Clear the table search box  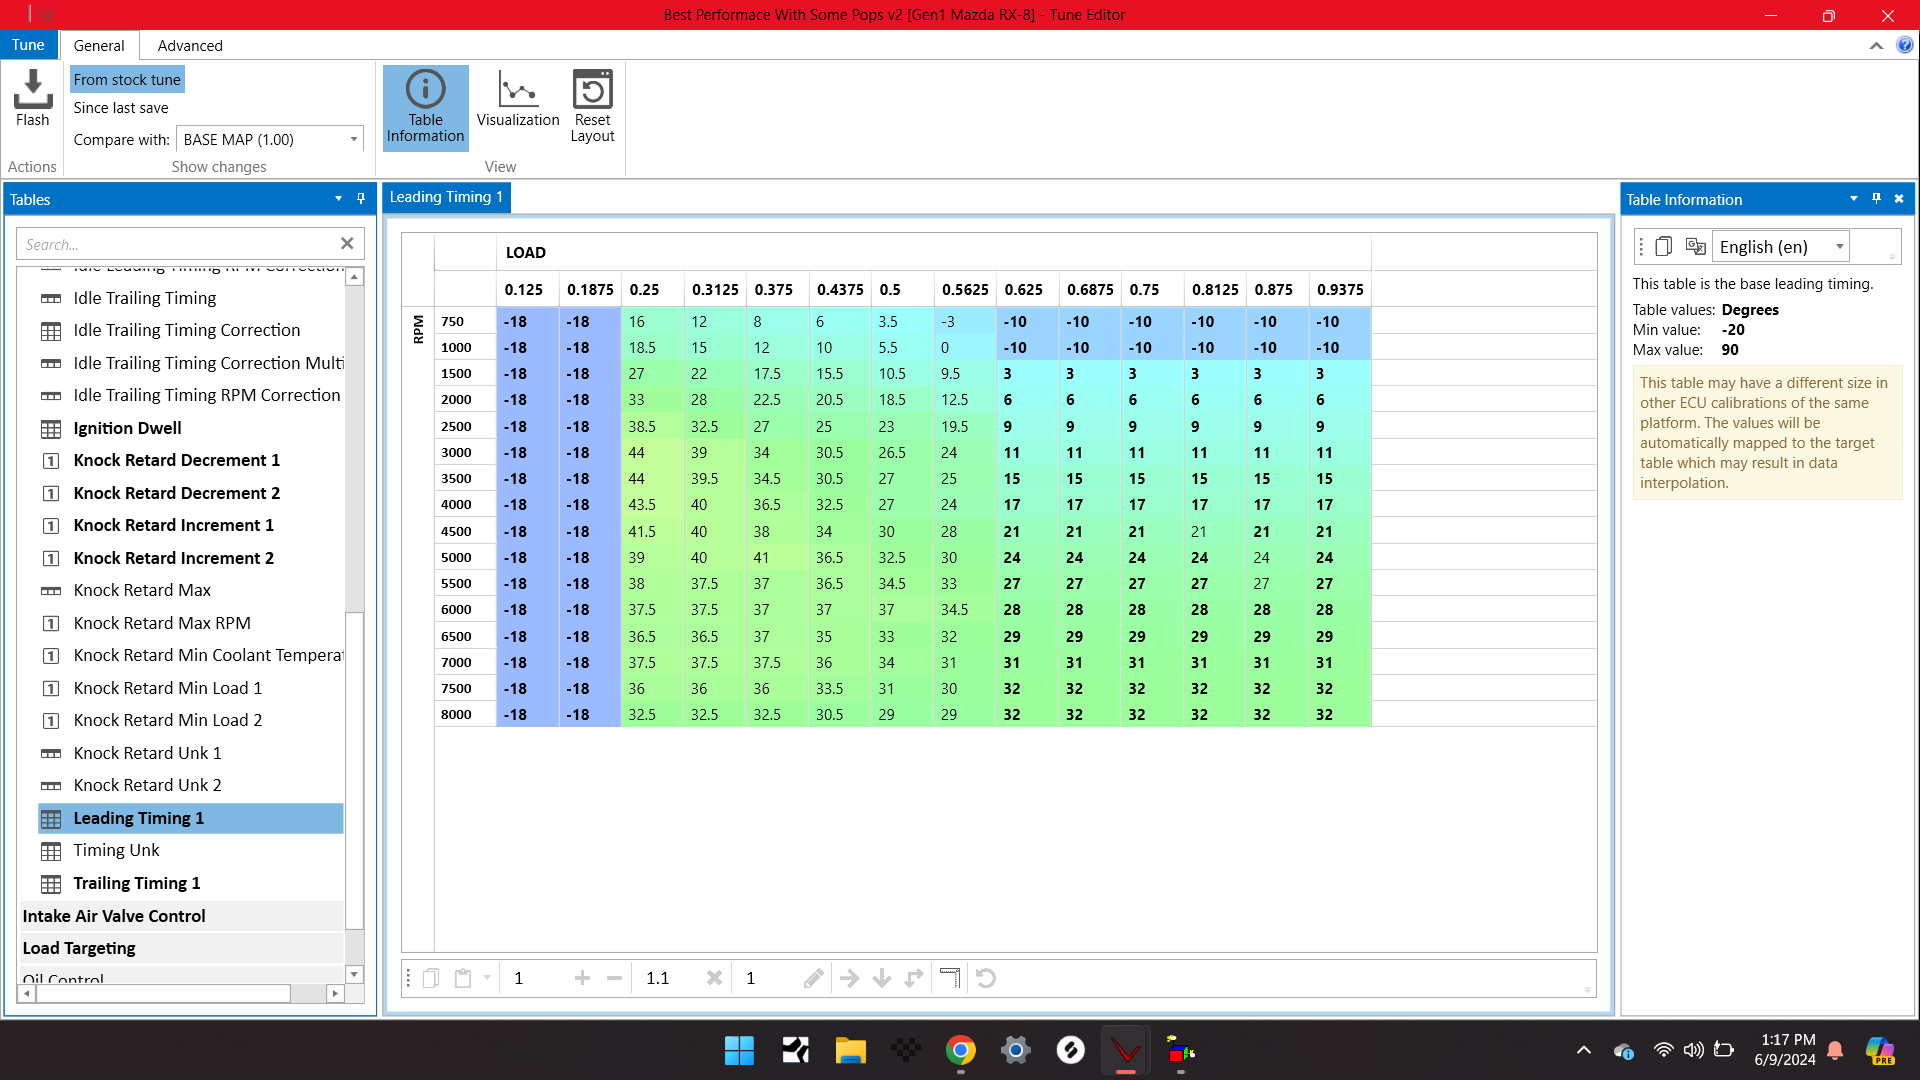coord(347,243)
